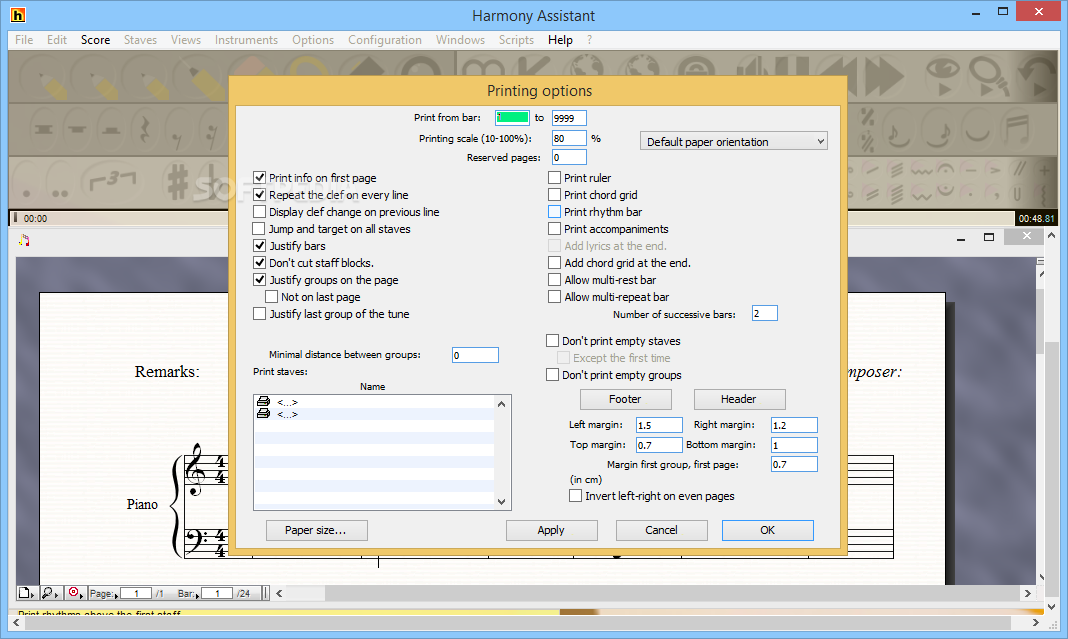The width and height of the screenshot is (1068, 639).
Task: Click the Footer button
Action: pos(625,399)
